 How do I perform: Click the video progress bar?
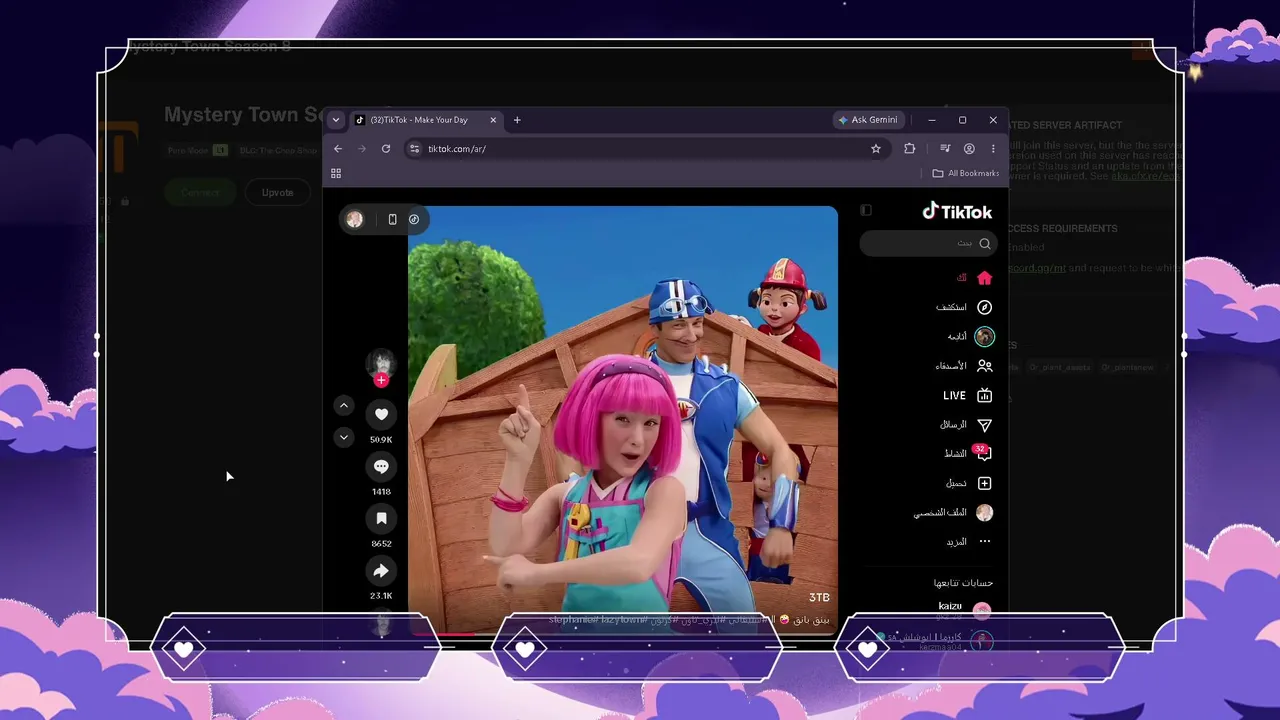tap(623, 632)
